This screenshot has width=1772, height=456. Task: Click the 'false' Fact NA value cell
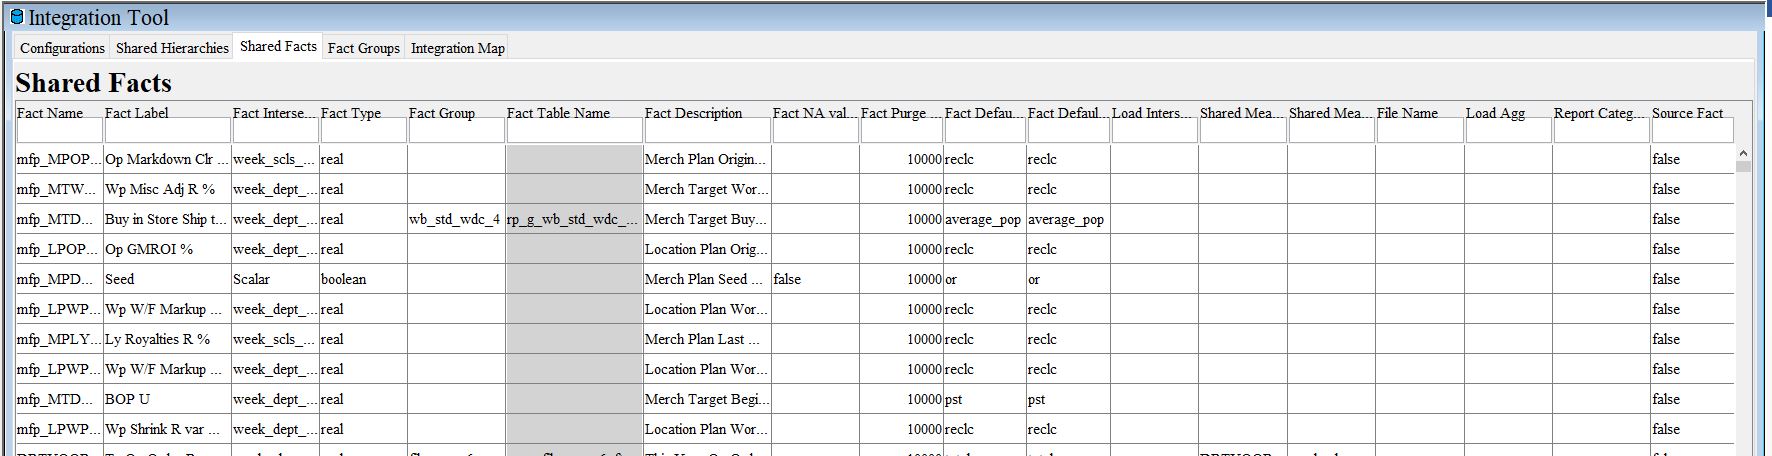point(814,279)
